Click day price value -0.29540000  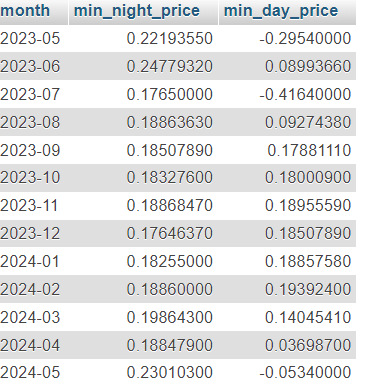(305, 38)
